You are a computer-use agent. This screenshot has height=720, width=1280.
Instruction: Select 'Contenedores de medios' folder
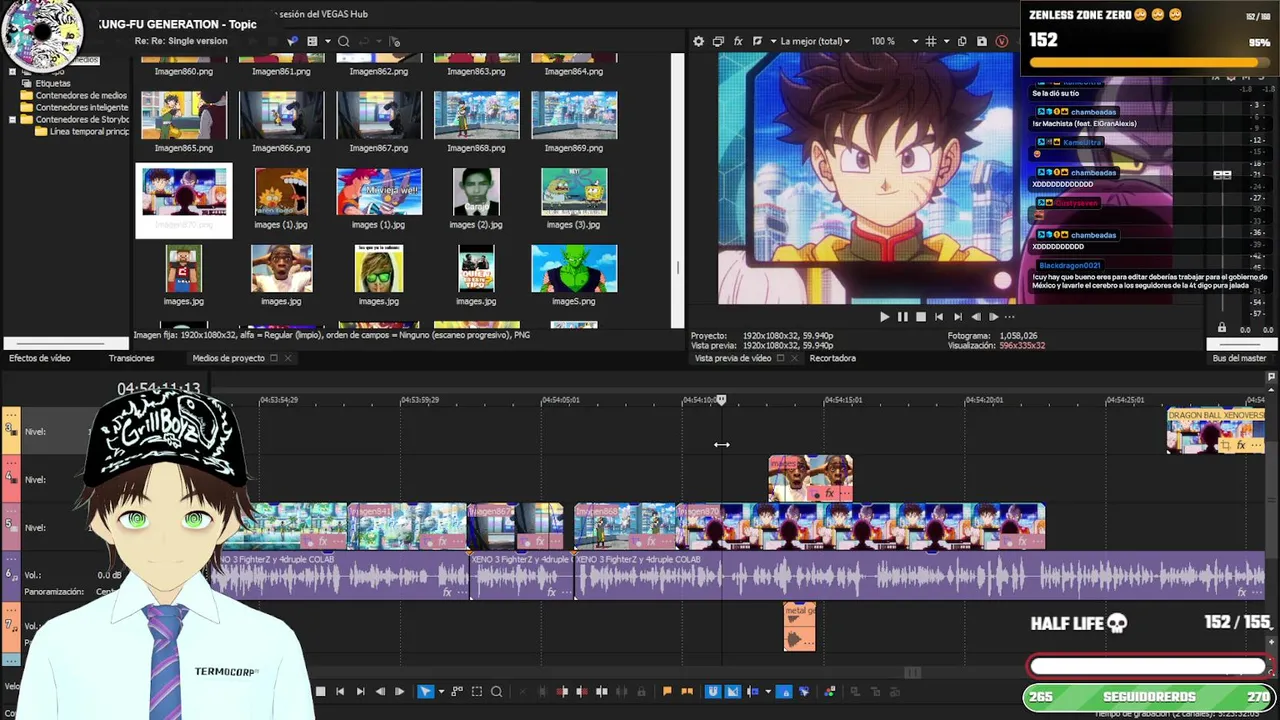click(81, 96)
